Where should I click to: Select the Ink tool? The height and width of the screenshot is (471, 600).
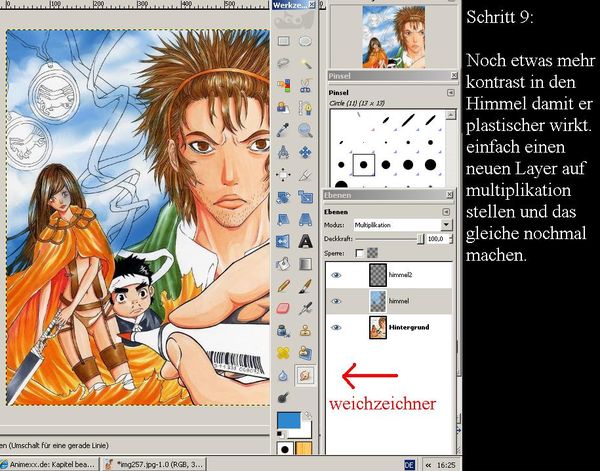pyautogui.click(x=283, y=331)
